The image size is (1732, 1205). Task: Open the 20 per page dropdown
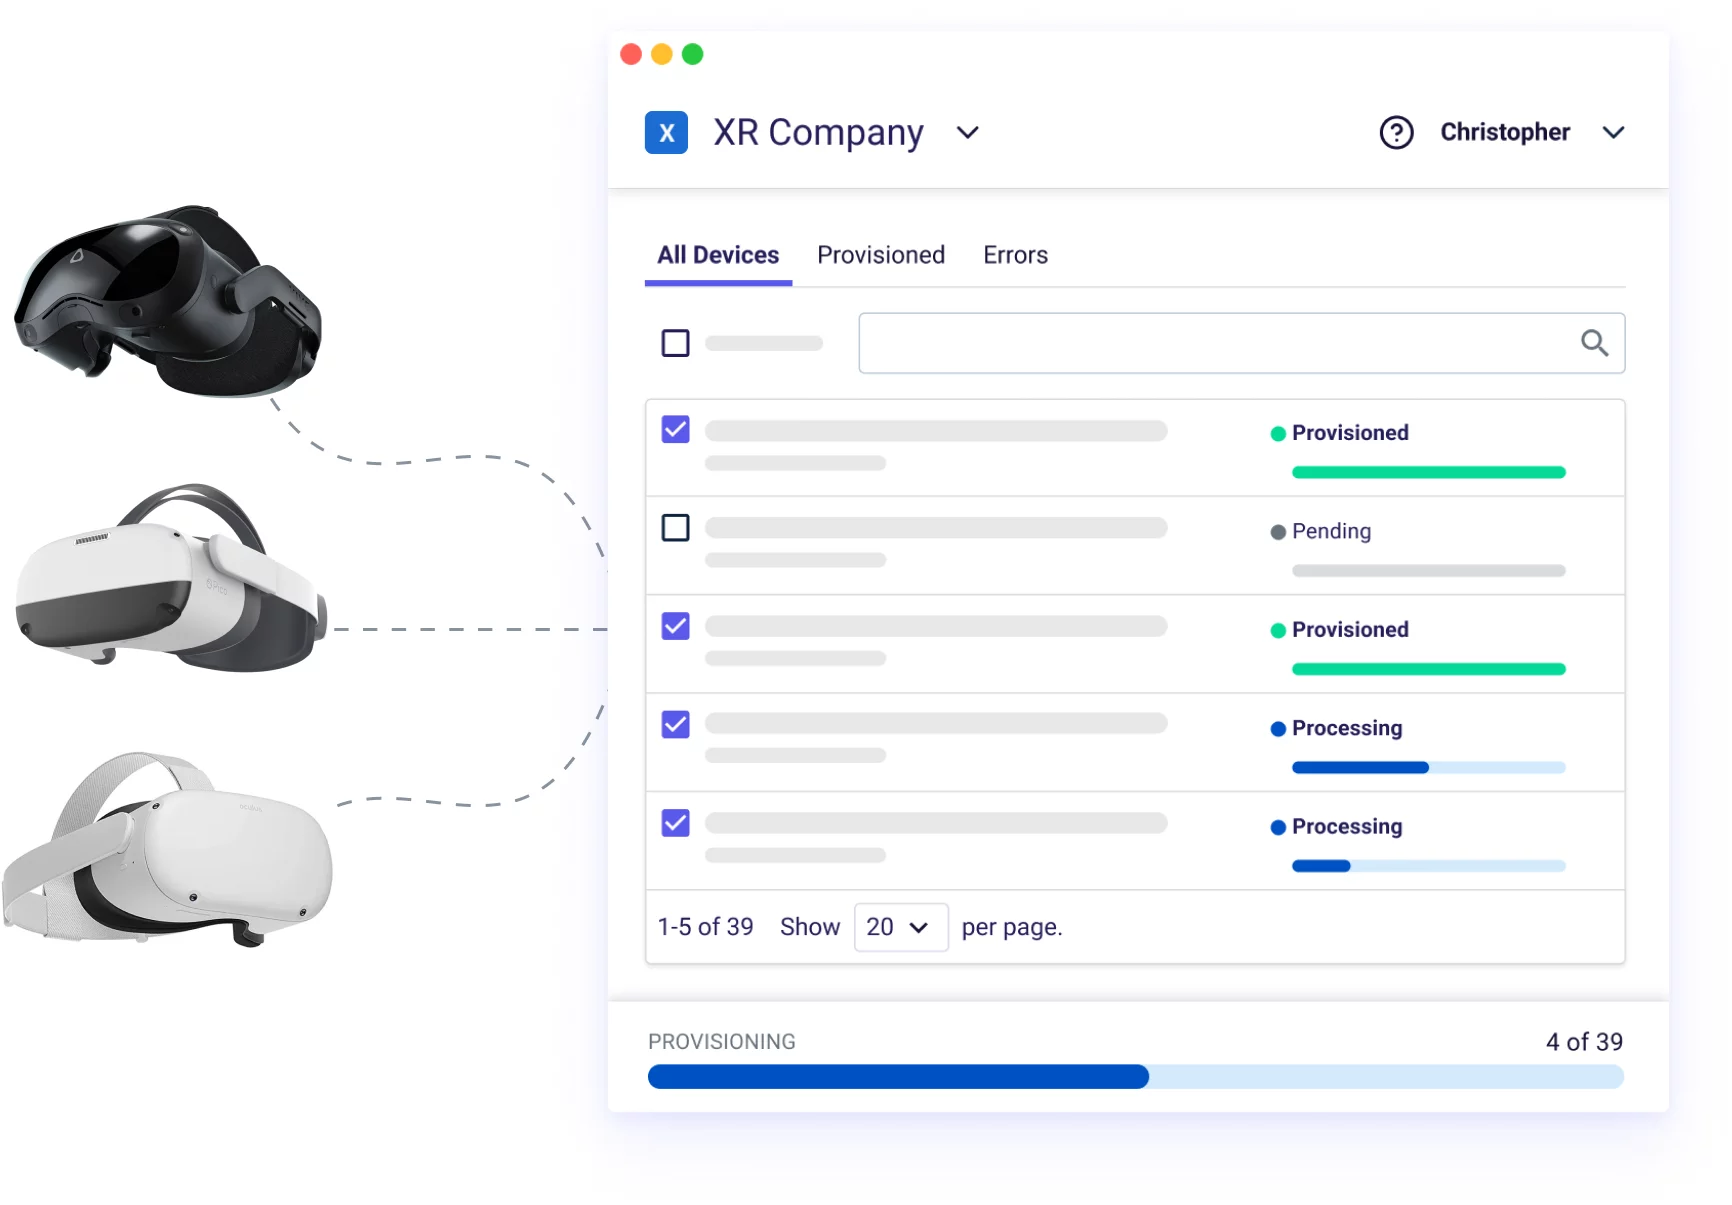(900, 927)
